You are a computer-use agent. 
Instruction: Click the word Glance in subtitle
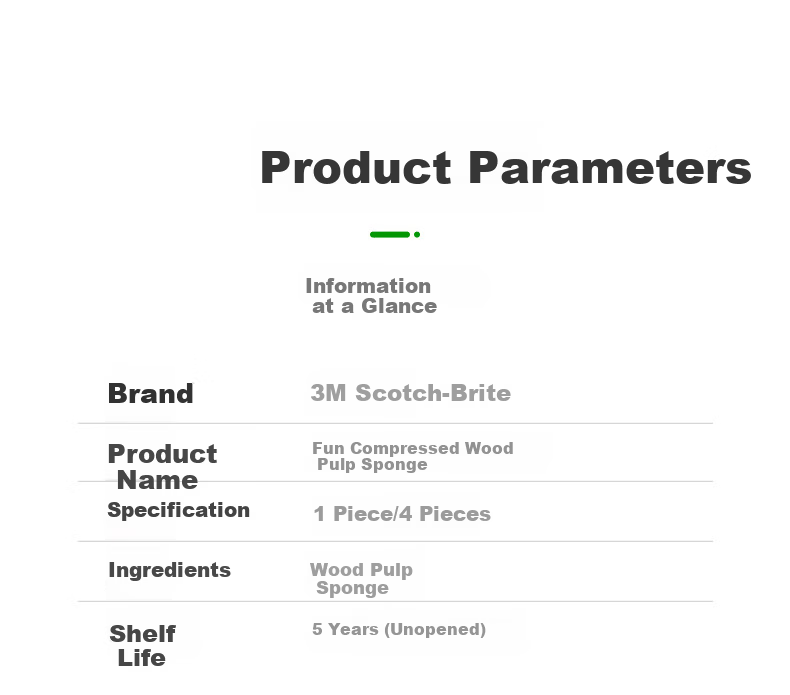tap(399, 306)
